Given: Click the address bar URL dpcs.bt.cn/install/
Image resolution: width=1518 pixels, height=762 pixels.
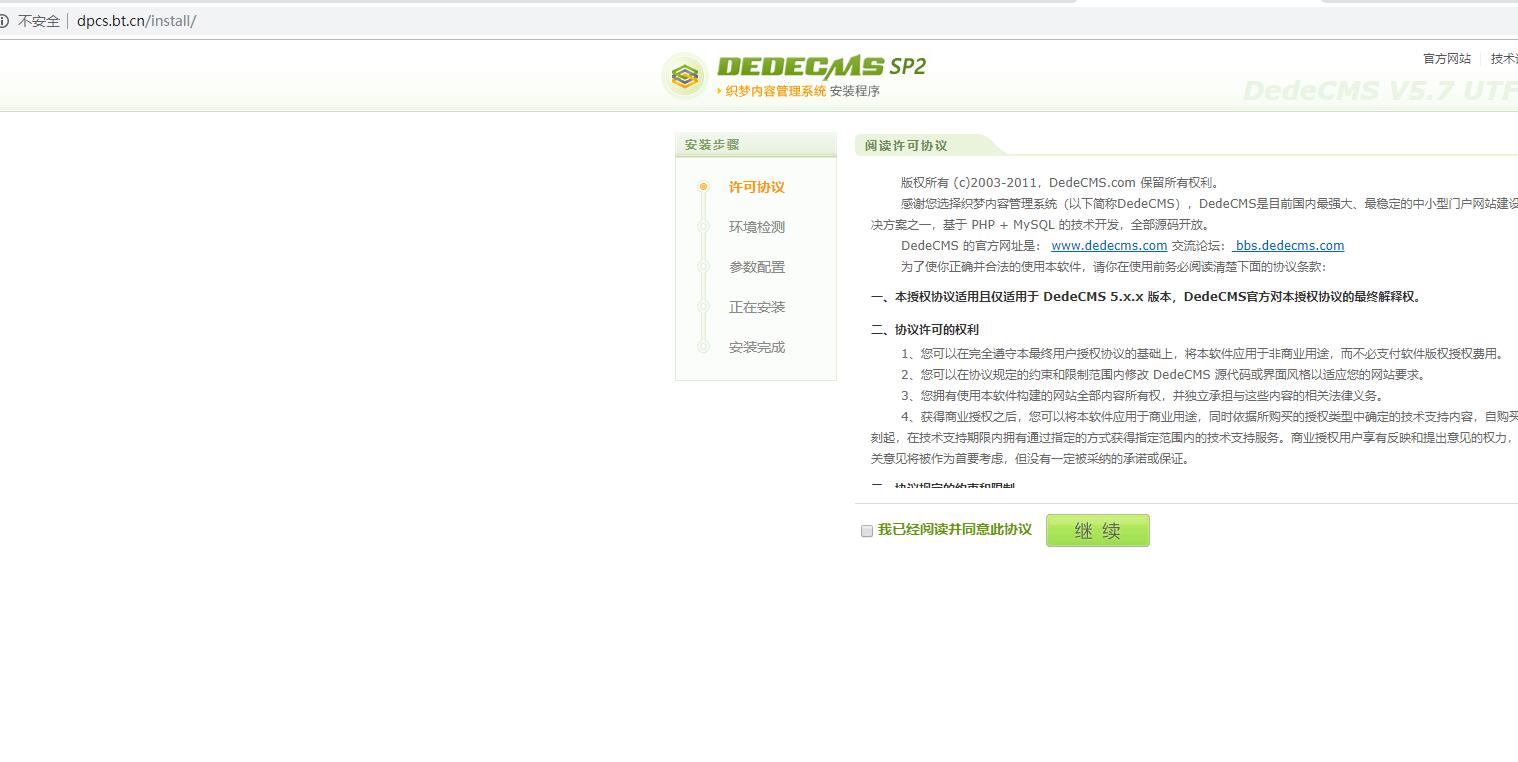Looking at the screenshot, I should pyautogui.click(x=136, y=21).
